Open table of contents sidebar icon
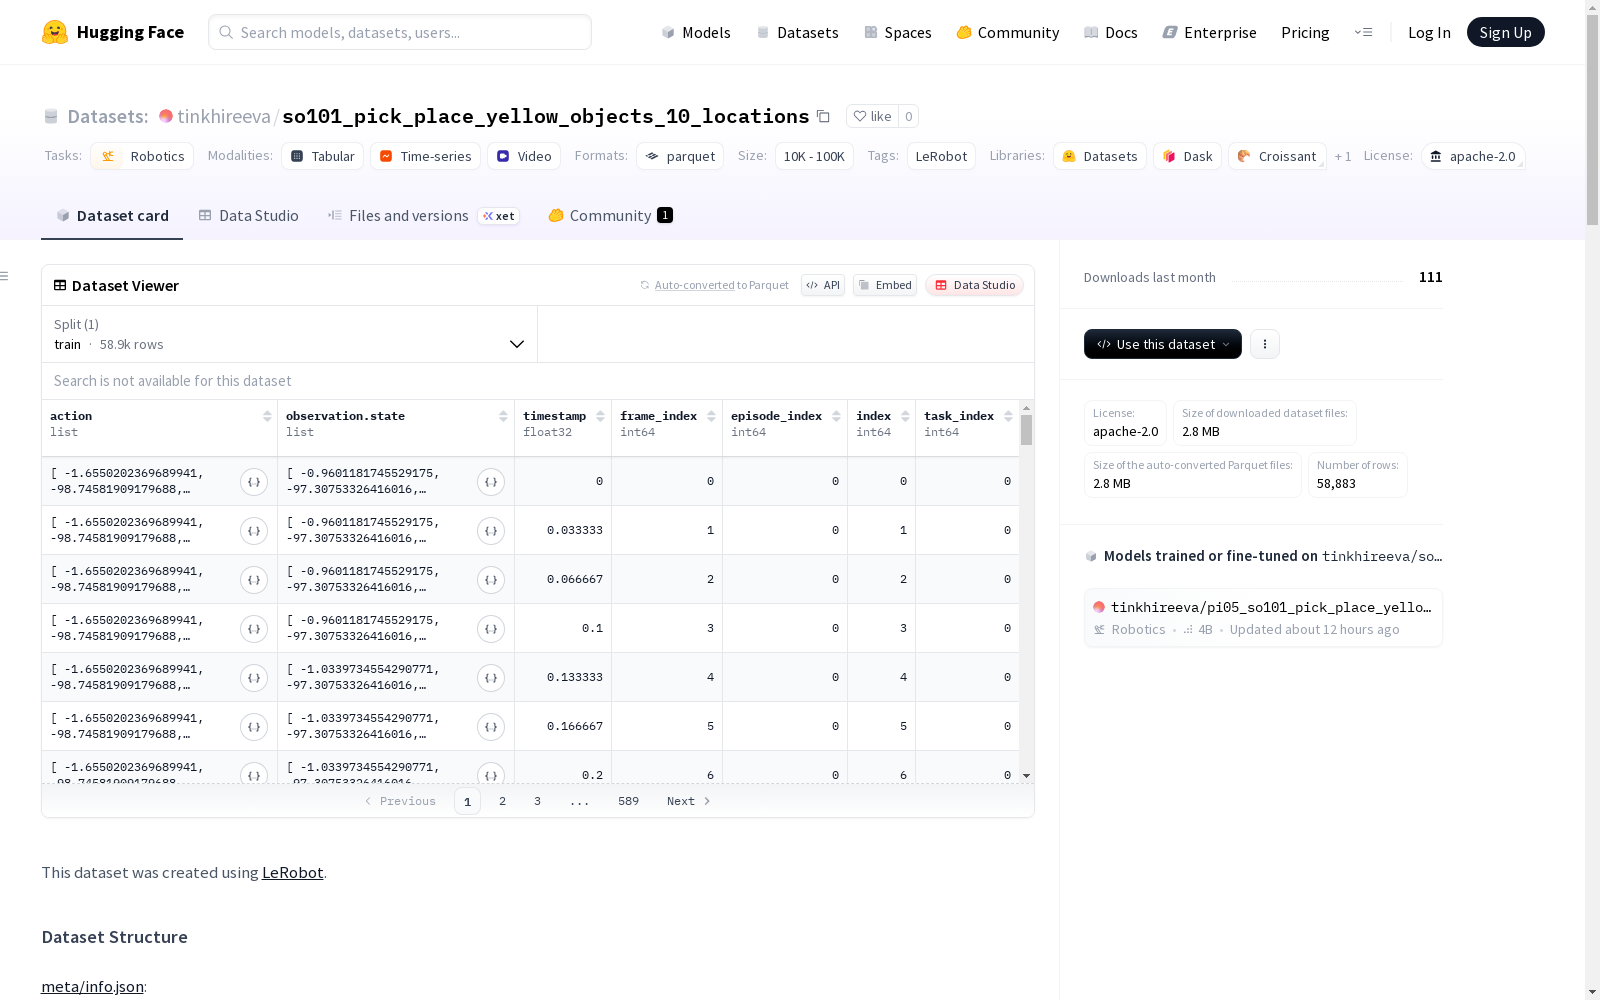 5,276
